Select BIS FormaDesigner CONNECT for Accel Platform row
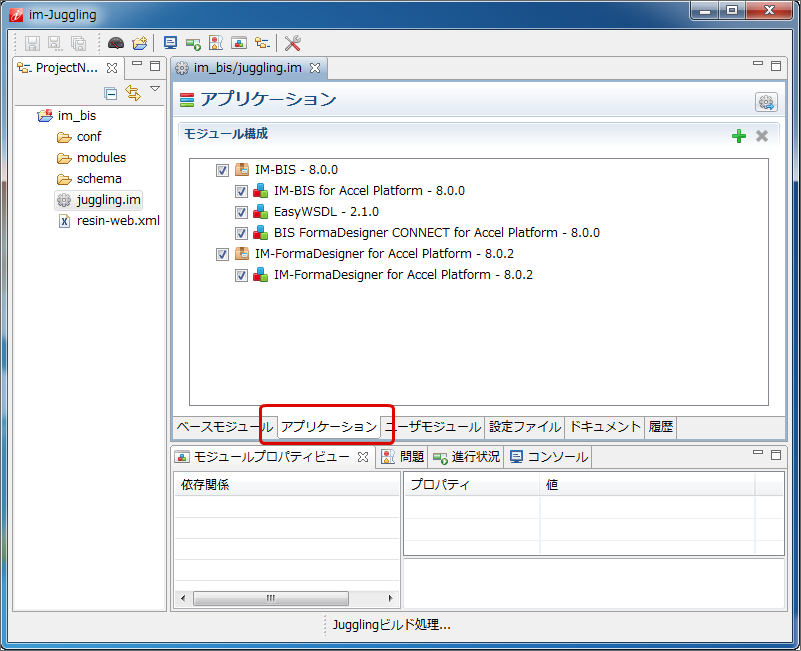Viewport: 801px width, 651px height. pyautogui.click(x=437, y=232)
